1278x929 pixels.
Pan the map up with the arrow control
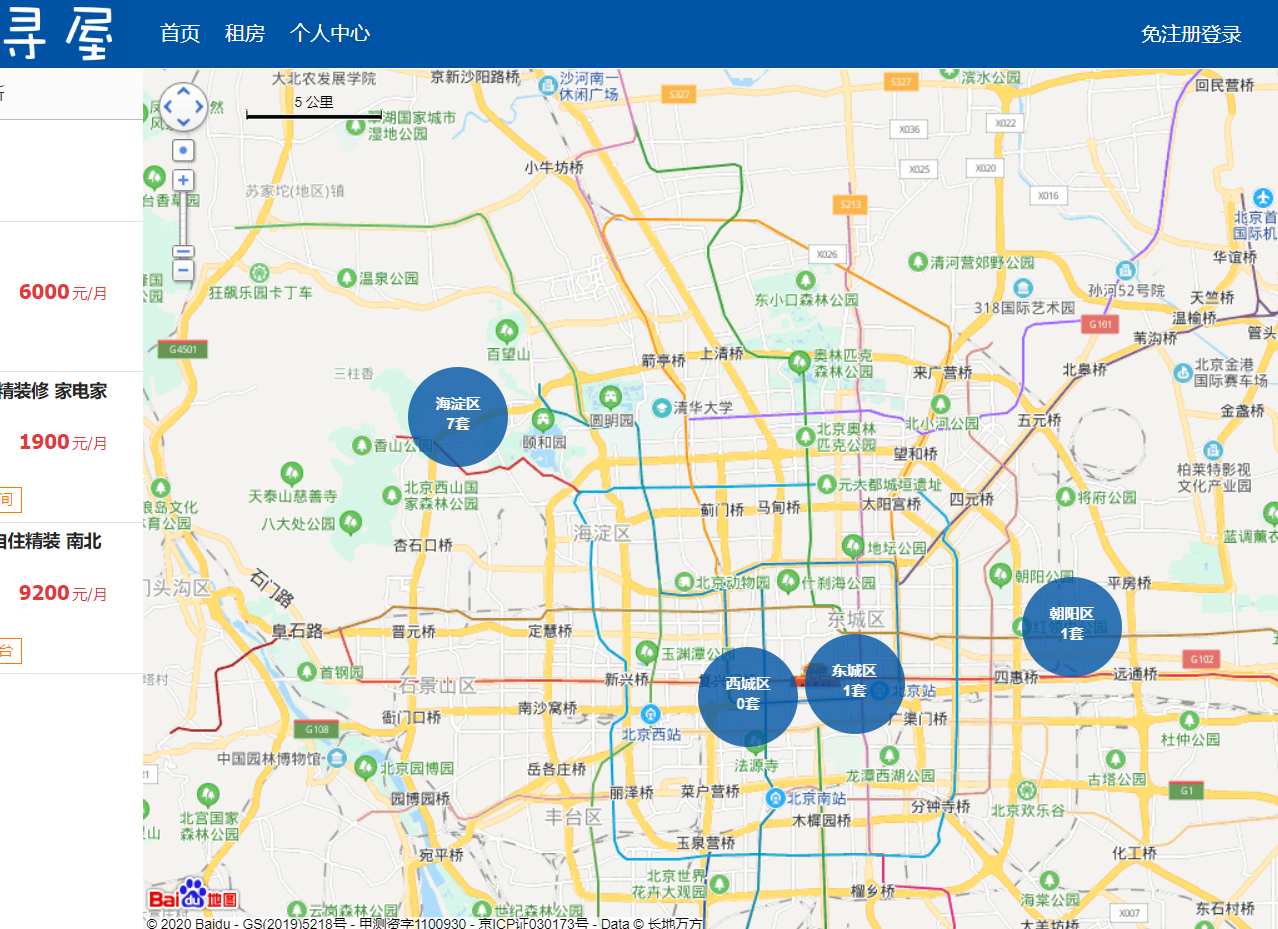pos(183,92)
